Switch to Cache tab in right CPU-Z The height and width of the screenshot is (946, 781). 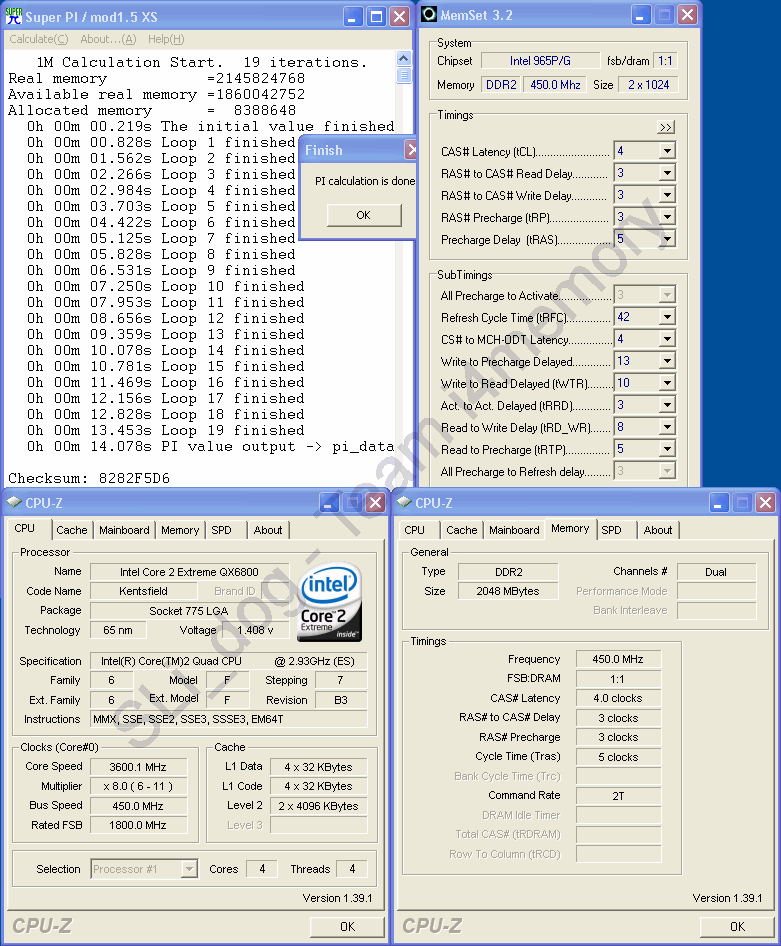click(x=462, y=530)
